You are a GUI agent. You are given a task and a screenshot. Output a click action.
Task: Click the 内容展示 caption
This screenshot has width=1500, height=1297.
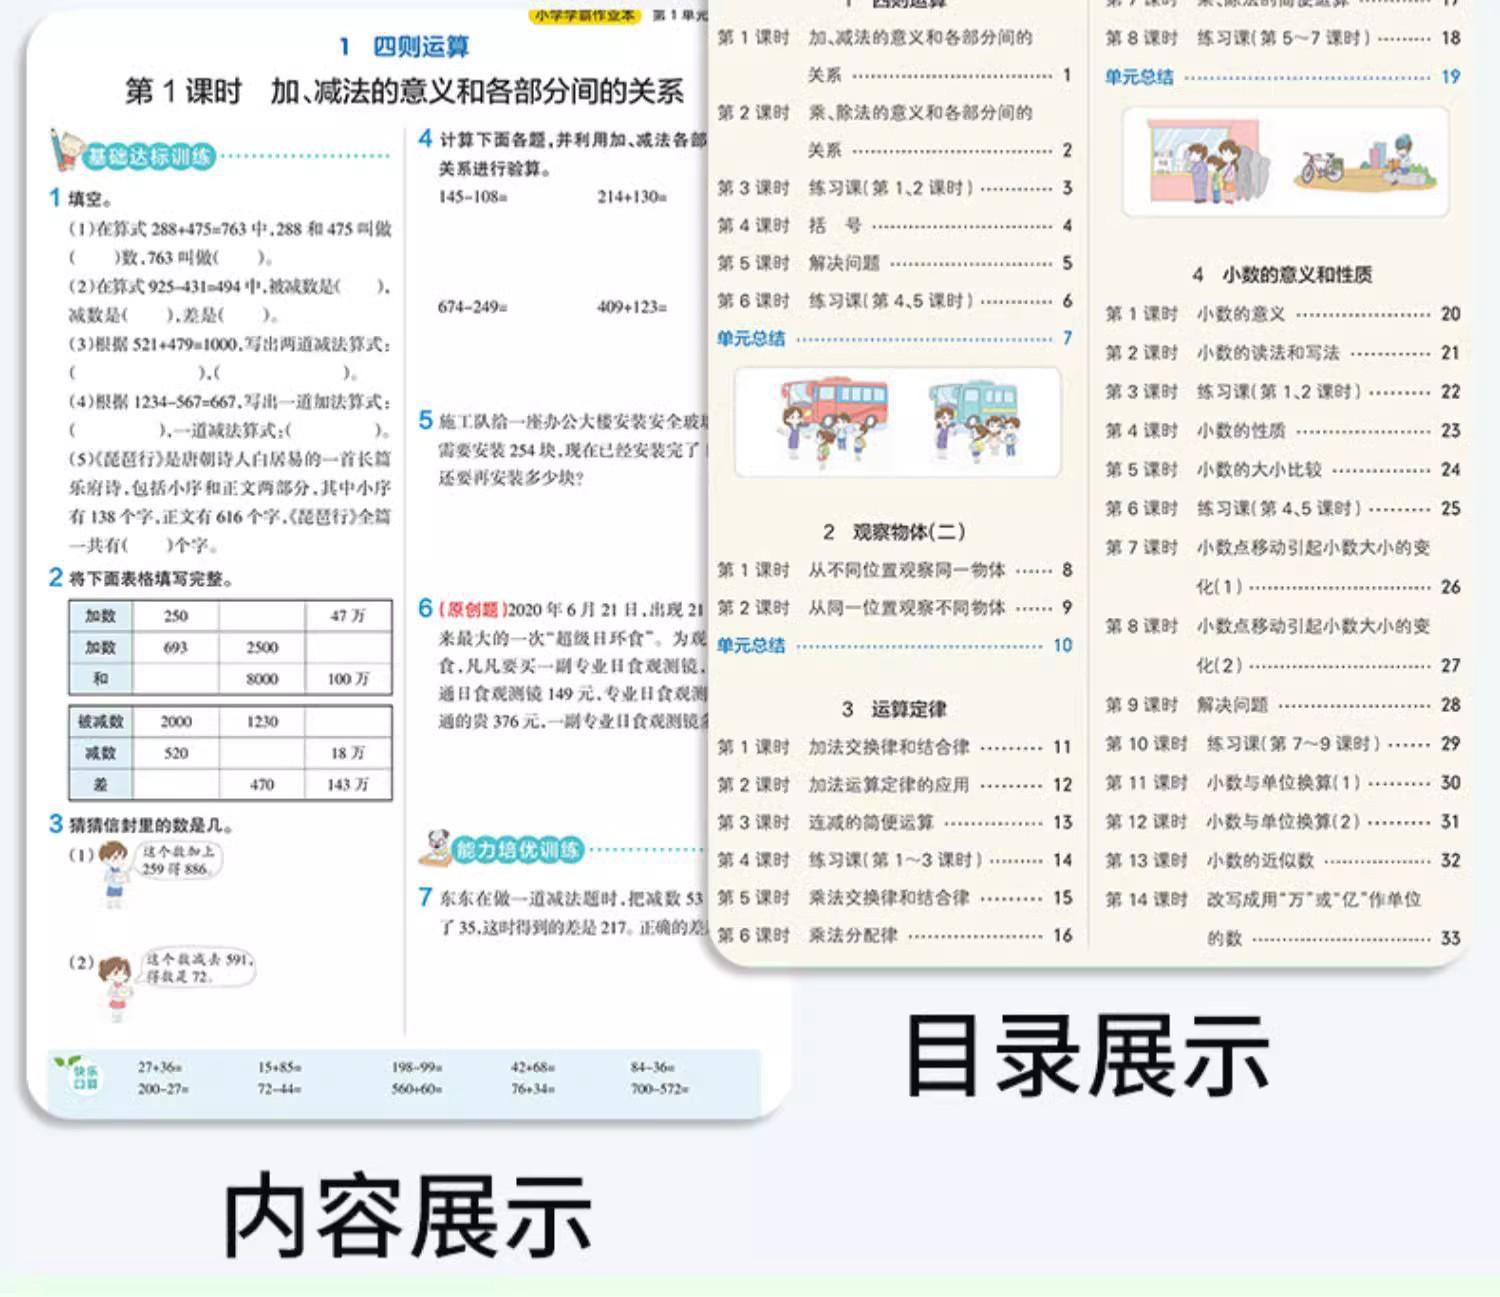[407, 1215]
